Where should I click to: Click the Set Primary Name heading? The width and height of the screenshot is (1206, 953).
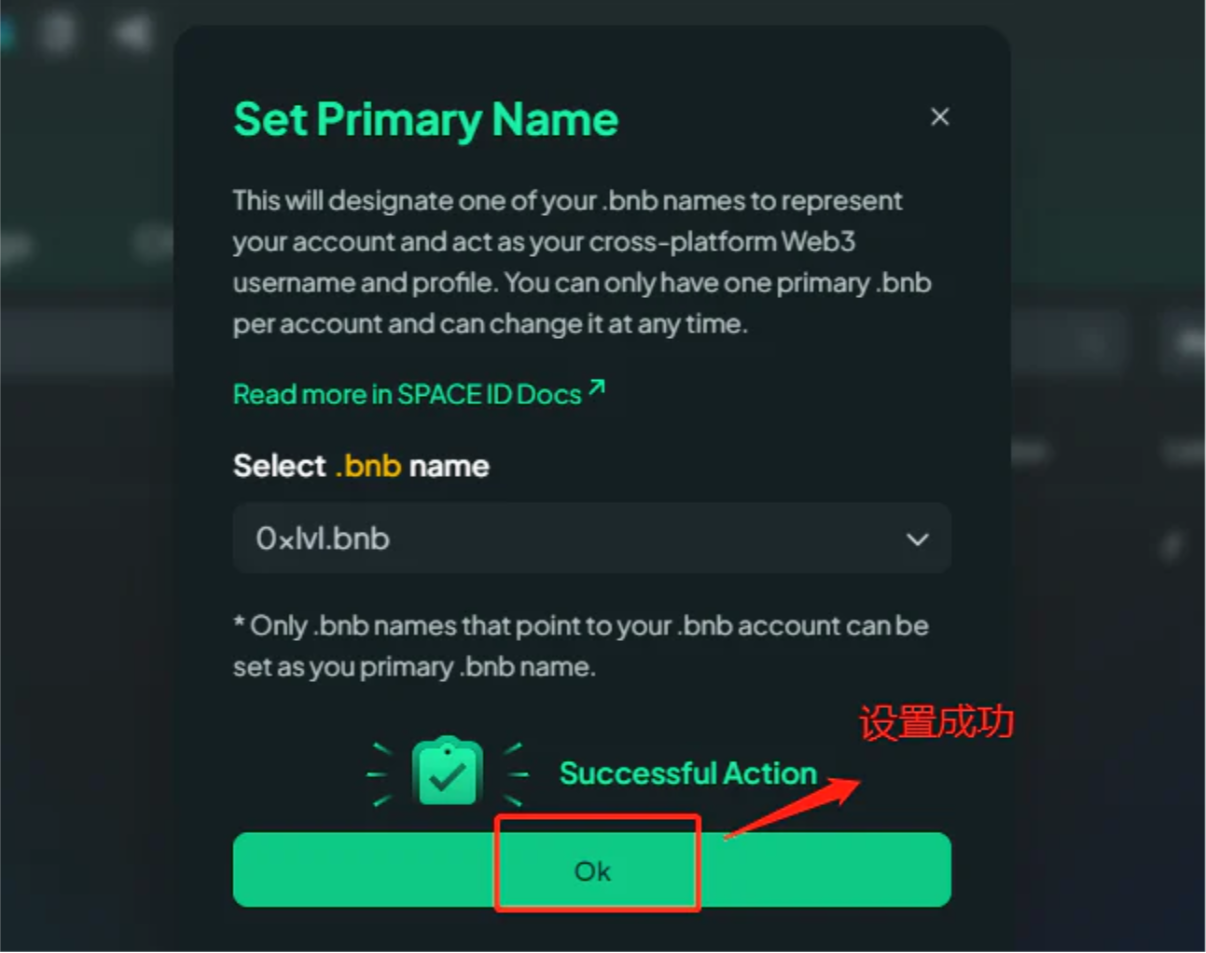(426, 119)
